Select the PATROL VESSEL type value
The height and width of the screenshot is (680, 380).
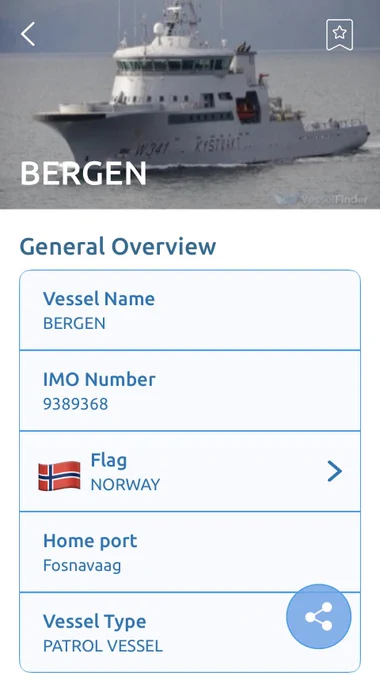[x=103, y=646]
